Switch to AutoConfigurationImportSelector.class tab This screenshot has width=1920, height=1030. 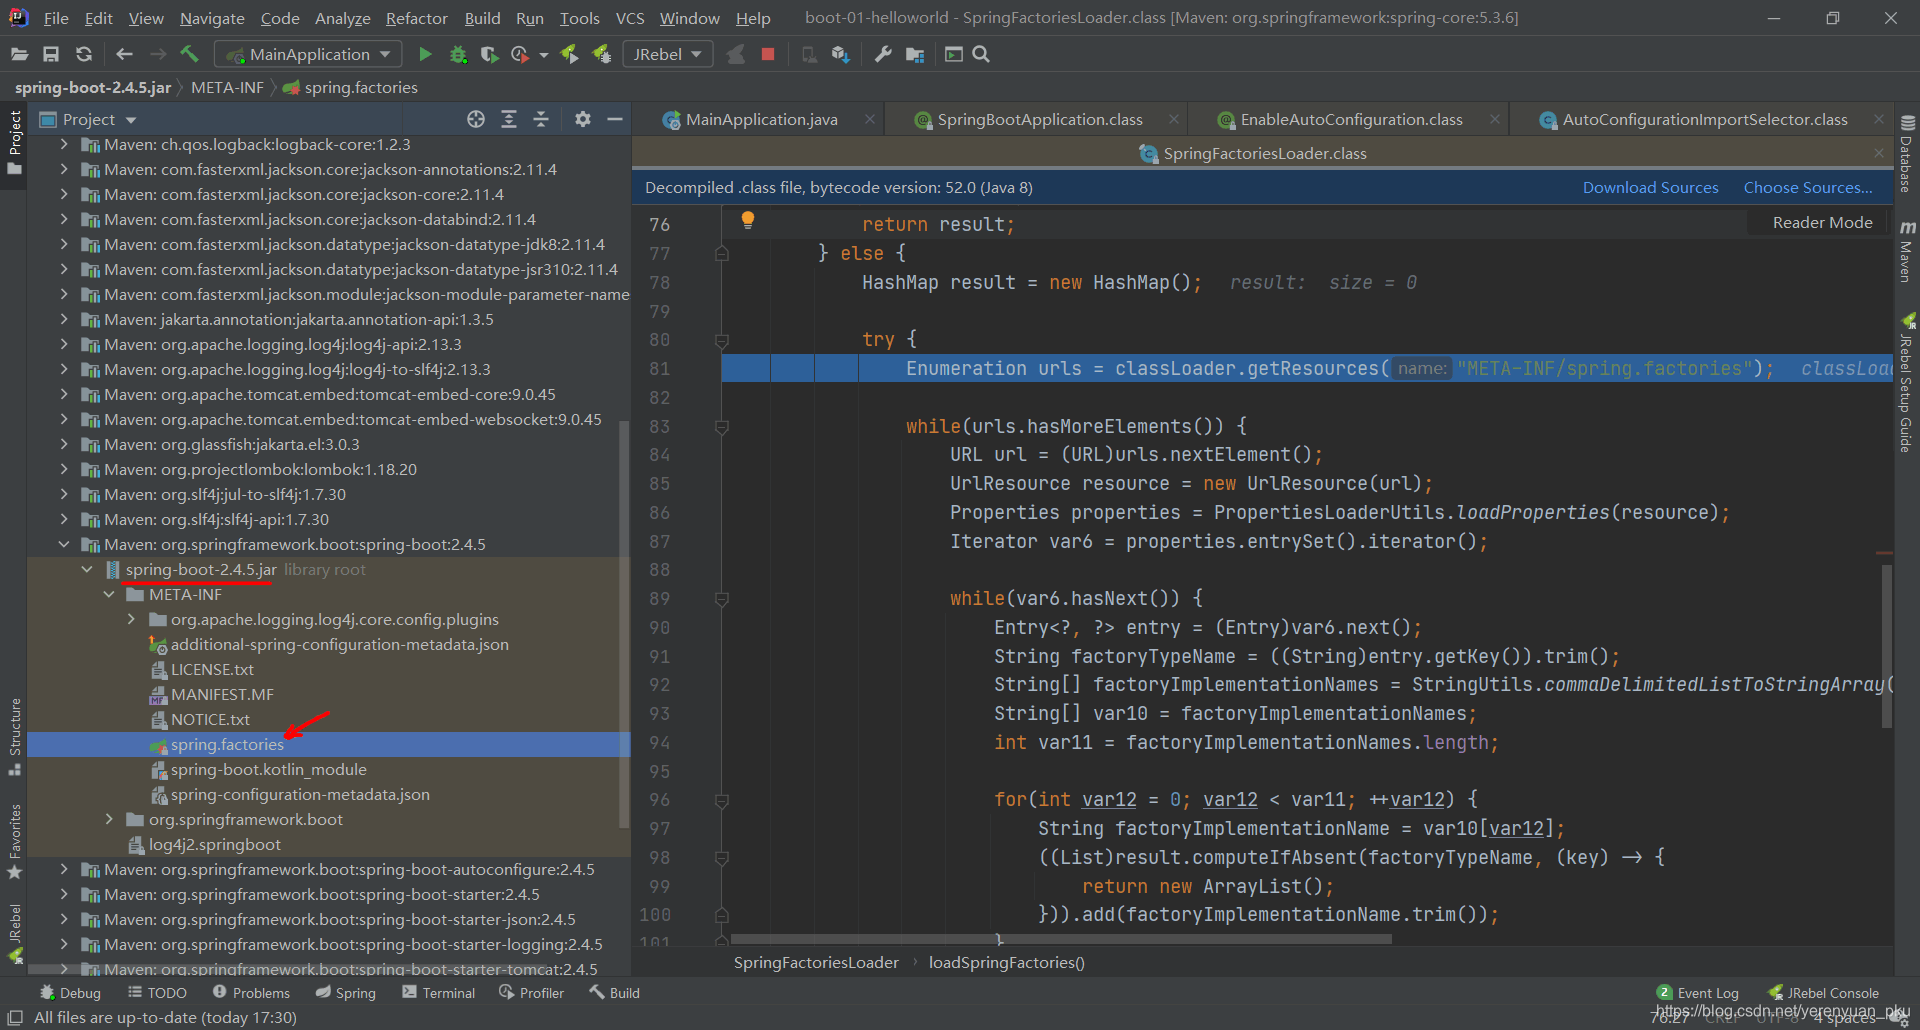(1704, 119)
